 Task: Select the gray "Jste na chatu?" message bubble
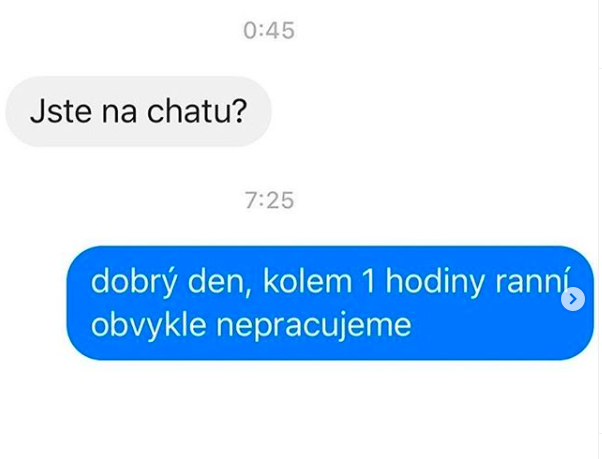click(x=139, y=112)
